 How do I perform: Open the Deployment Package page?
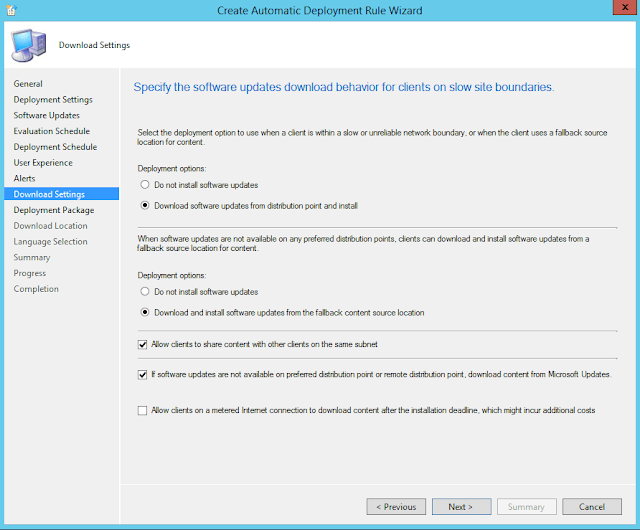pyautogui.click(x=54, y=210)
